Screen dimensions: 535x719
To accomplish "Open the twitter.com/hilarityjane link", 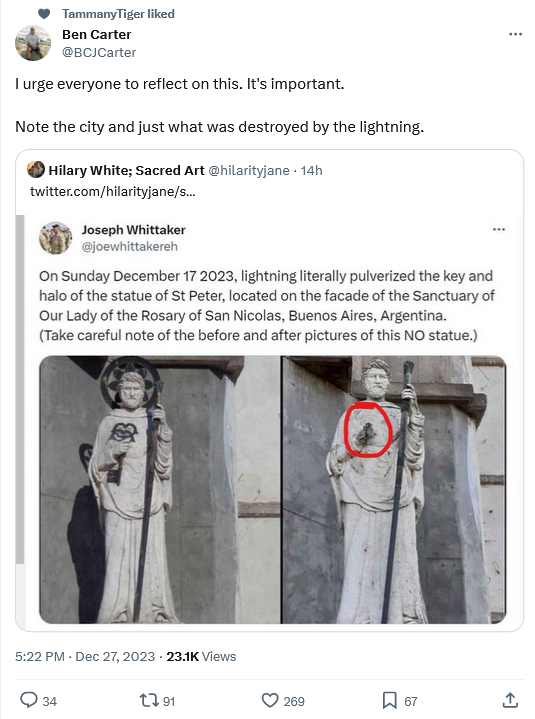I will coord(113,191).
